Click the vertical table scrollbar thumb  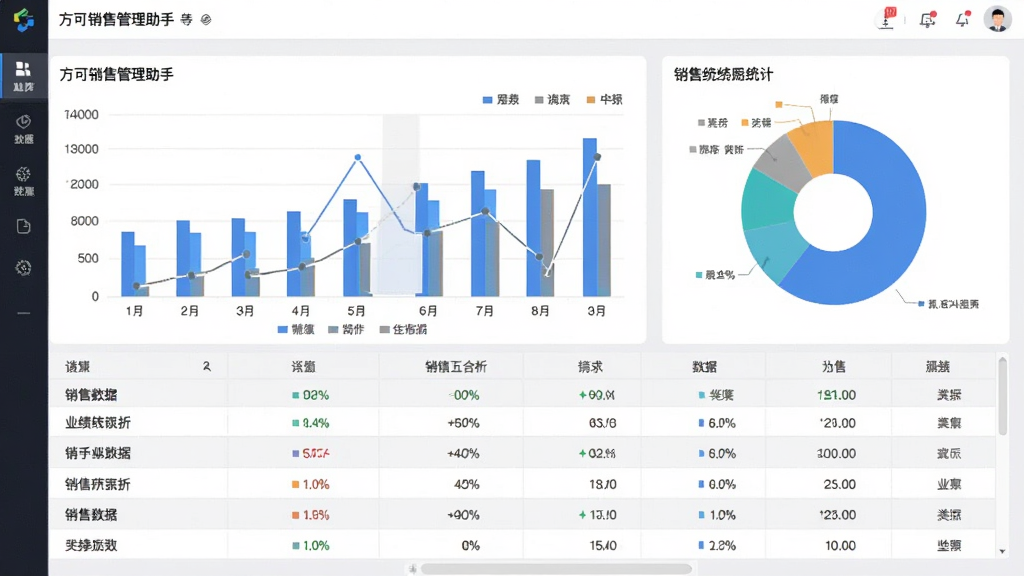(1002, 396)
